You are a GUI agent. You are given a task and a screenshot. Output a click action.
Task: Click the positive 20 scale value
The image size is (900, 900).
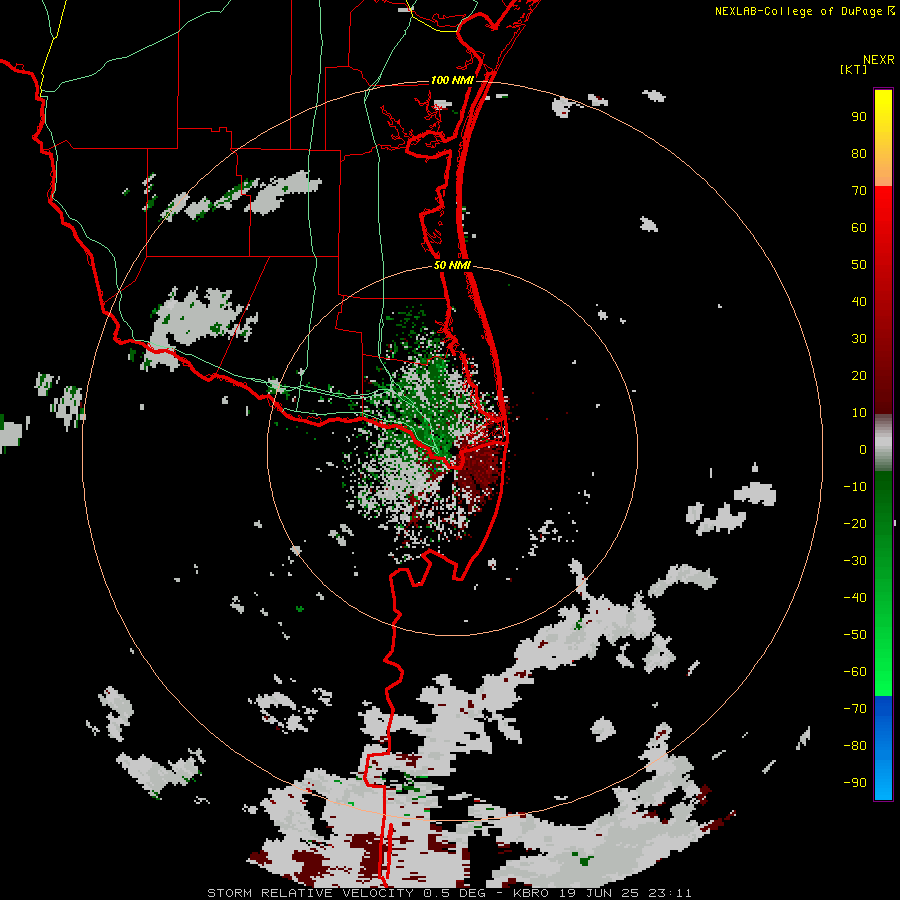point(859,376)
